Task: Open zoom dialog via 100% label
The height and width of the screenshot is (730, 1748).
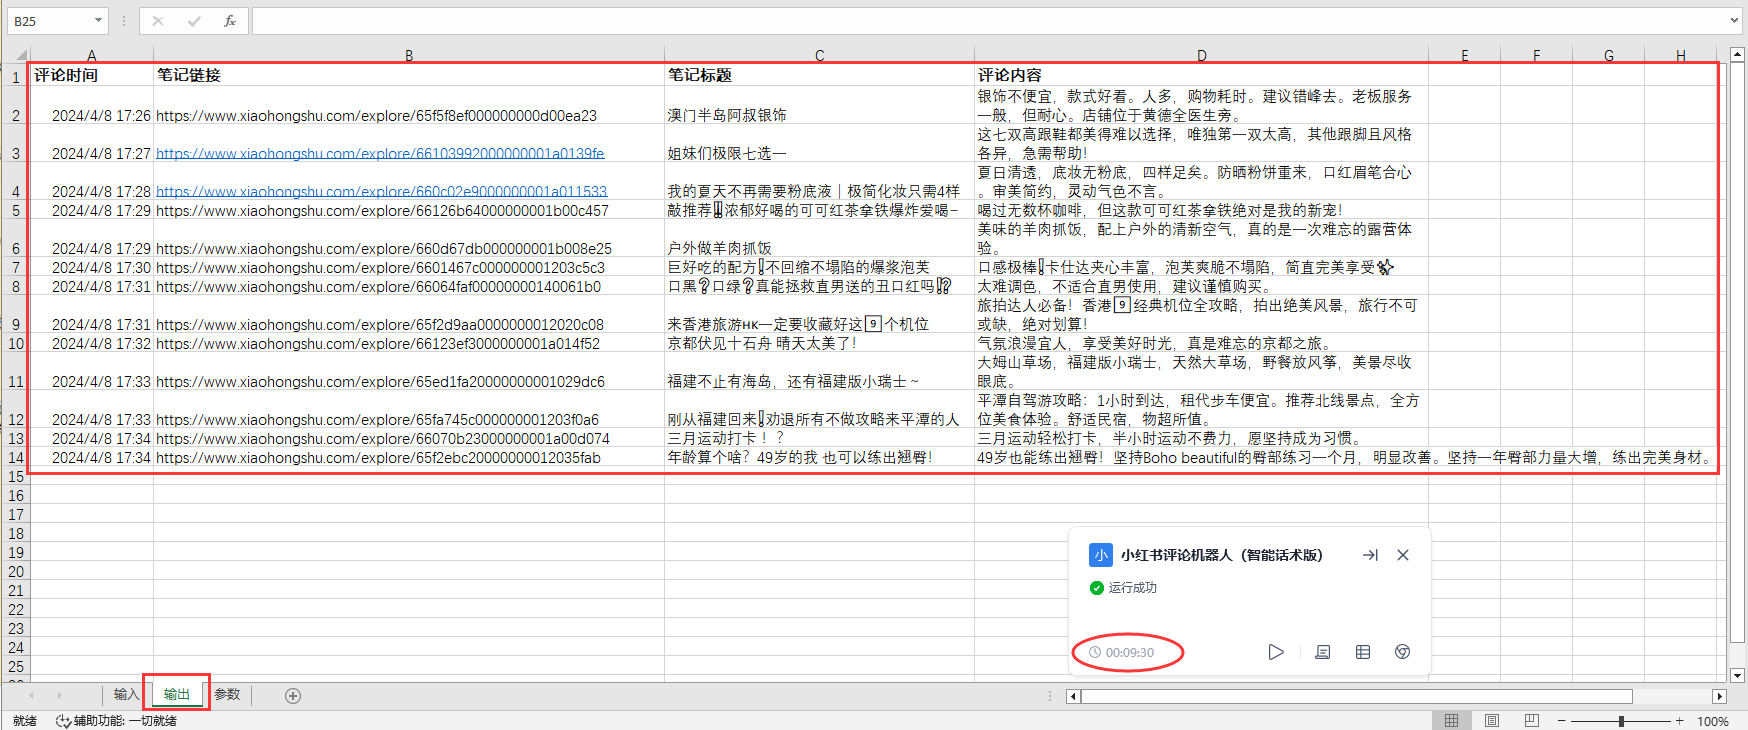Action: tap(1713, 721)
